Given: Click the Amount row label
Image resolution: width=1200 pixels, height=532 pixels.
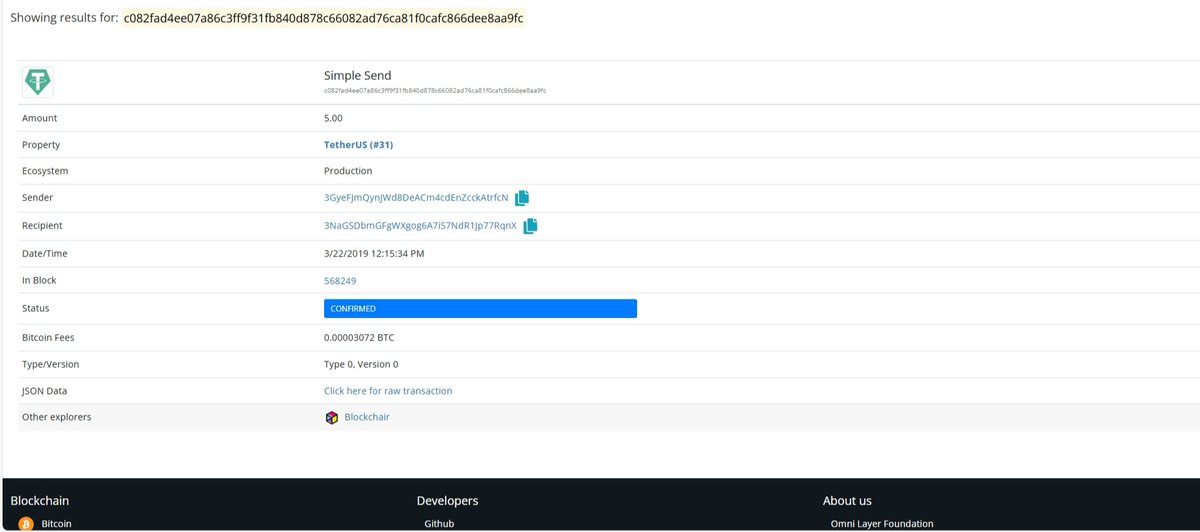Looking at the screenshot, I should point(39,118).
